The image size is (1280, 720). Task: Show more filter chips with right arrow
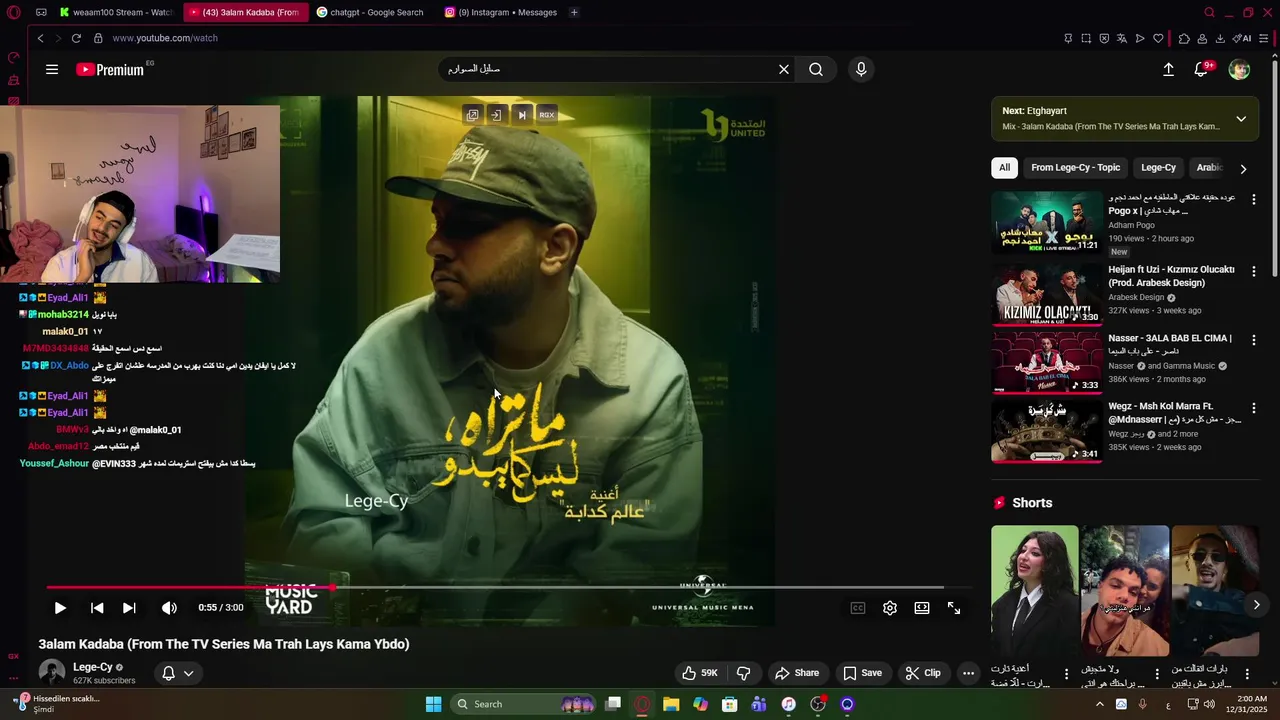[1243, 168]
